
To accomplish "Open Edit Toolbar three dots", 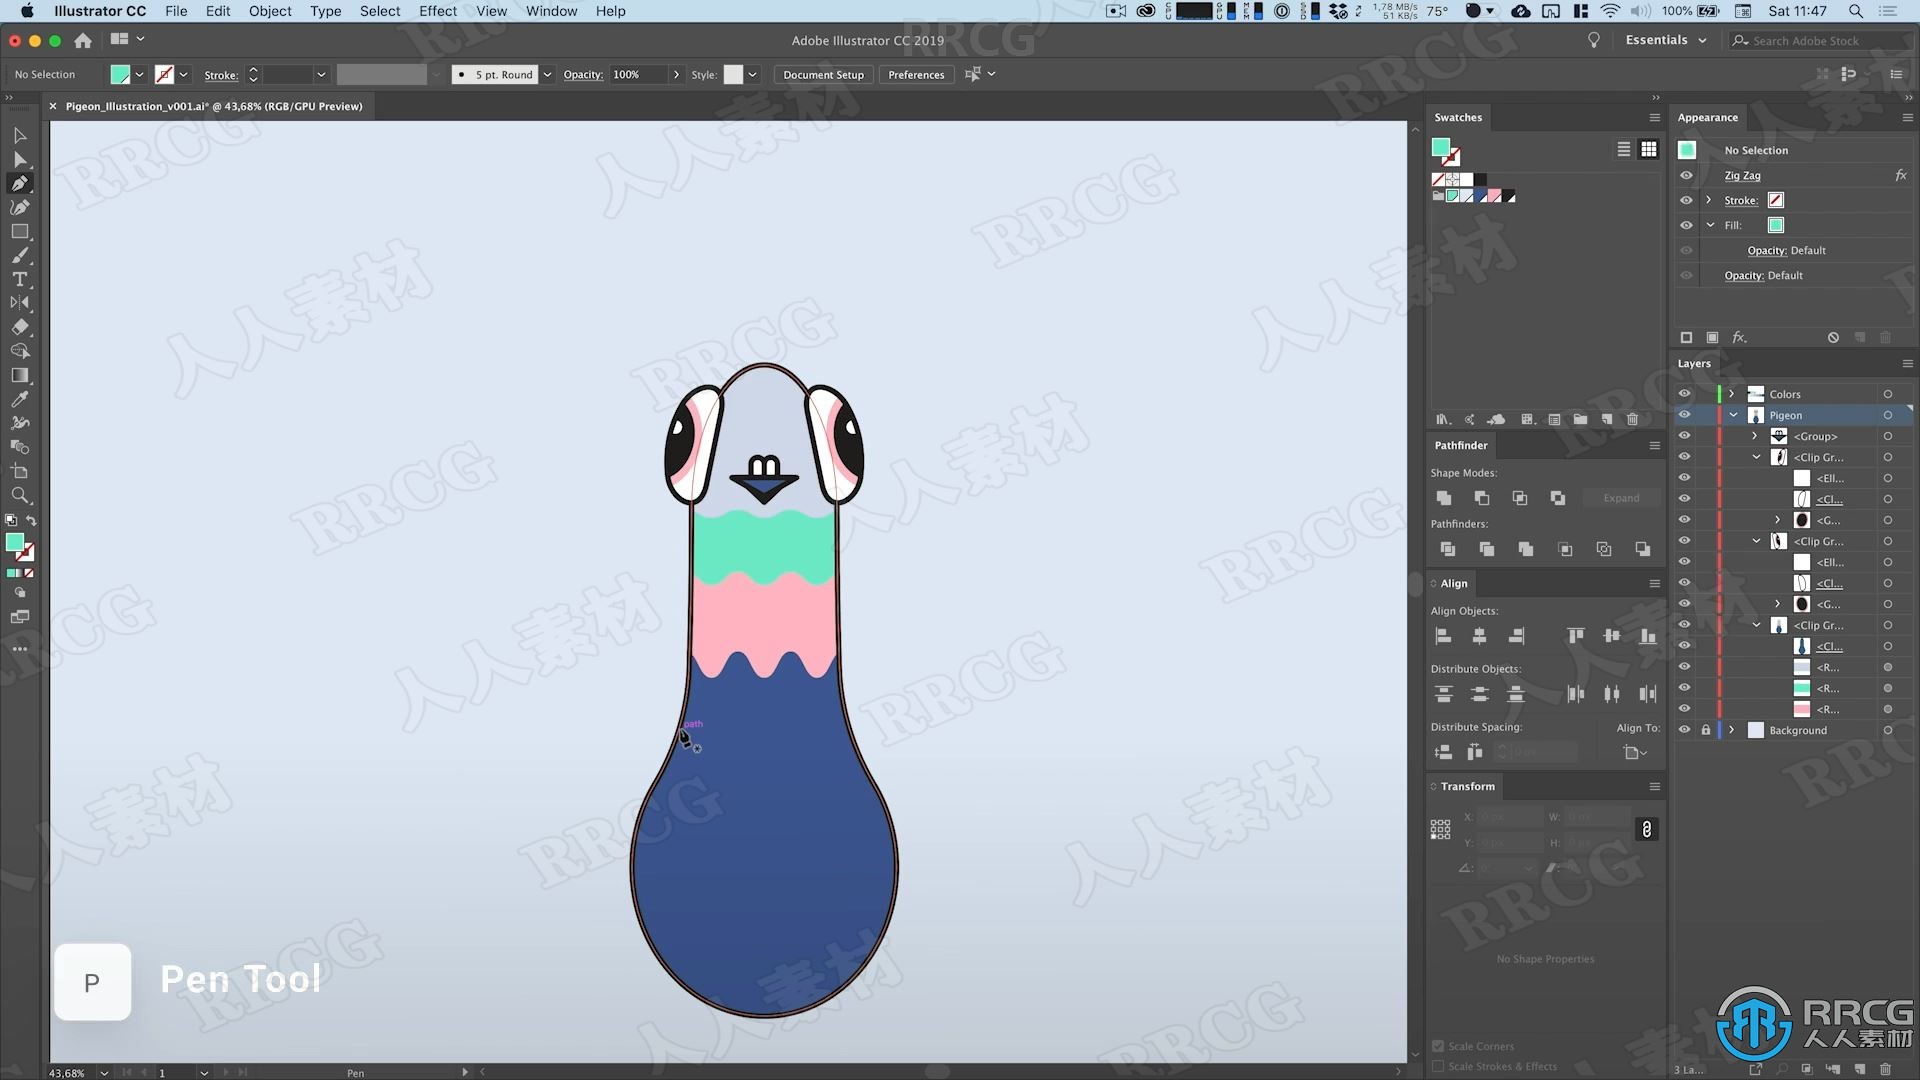I will click(x=19, y=649).
